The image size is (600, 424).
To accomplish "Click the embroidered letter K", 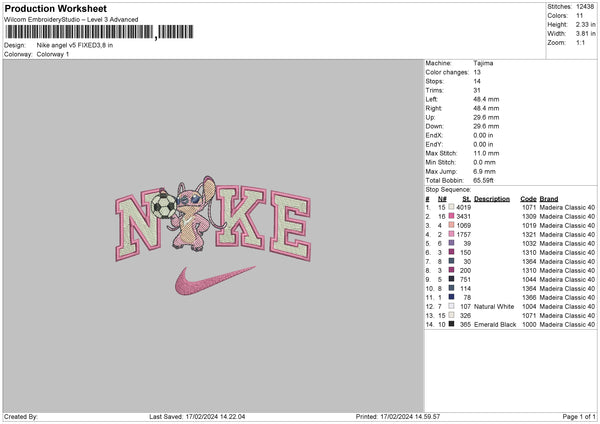I will (x=241, y=217).
